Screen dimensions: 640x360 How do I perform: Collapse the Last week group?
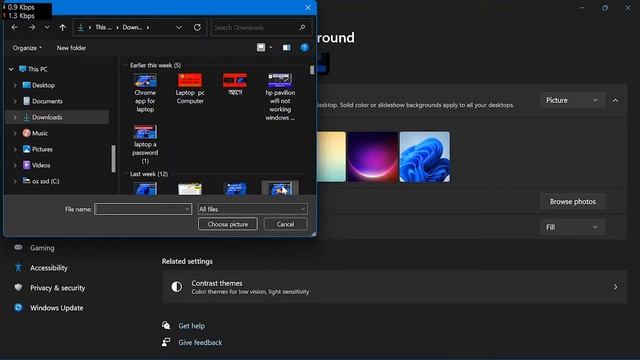[x=125, y=174]
